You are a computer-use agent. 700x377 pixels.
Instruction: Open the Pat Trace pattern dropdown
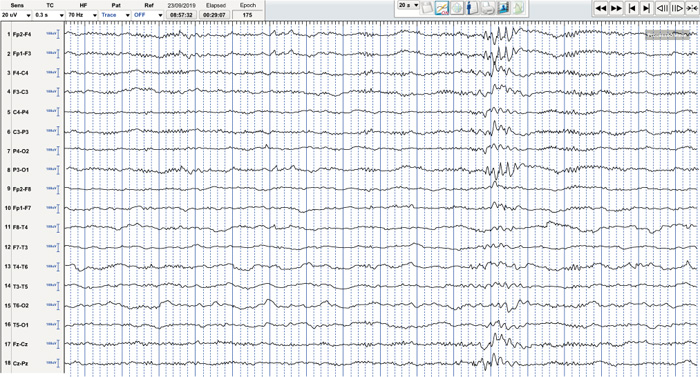tap(115, 15)
